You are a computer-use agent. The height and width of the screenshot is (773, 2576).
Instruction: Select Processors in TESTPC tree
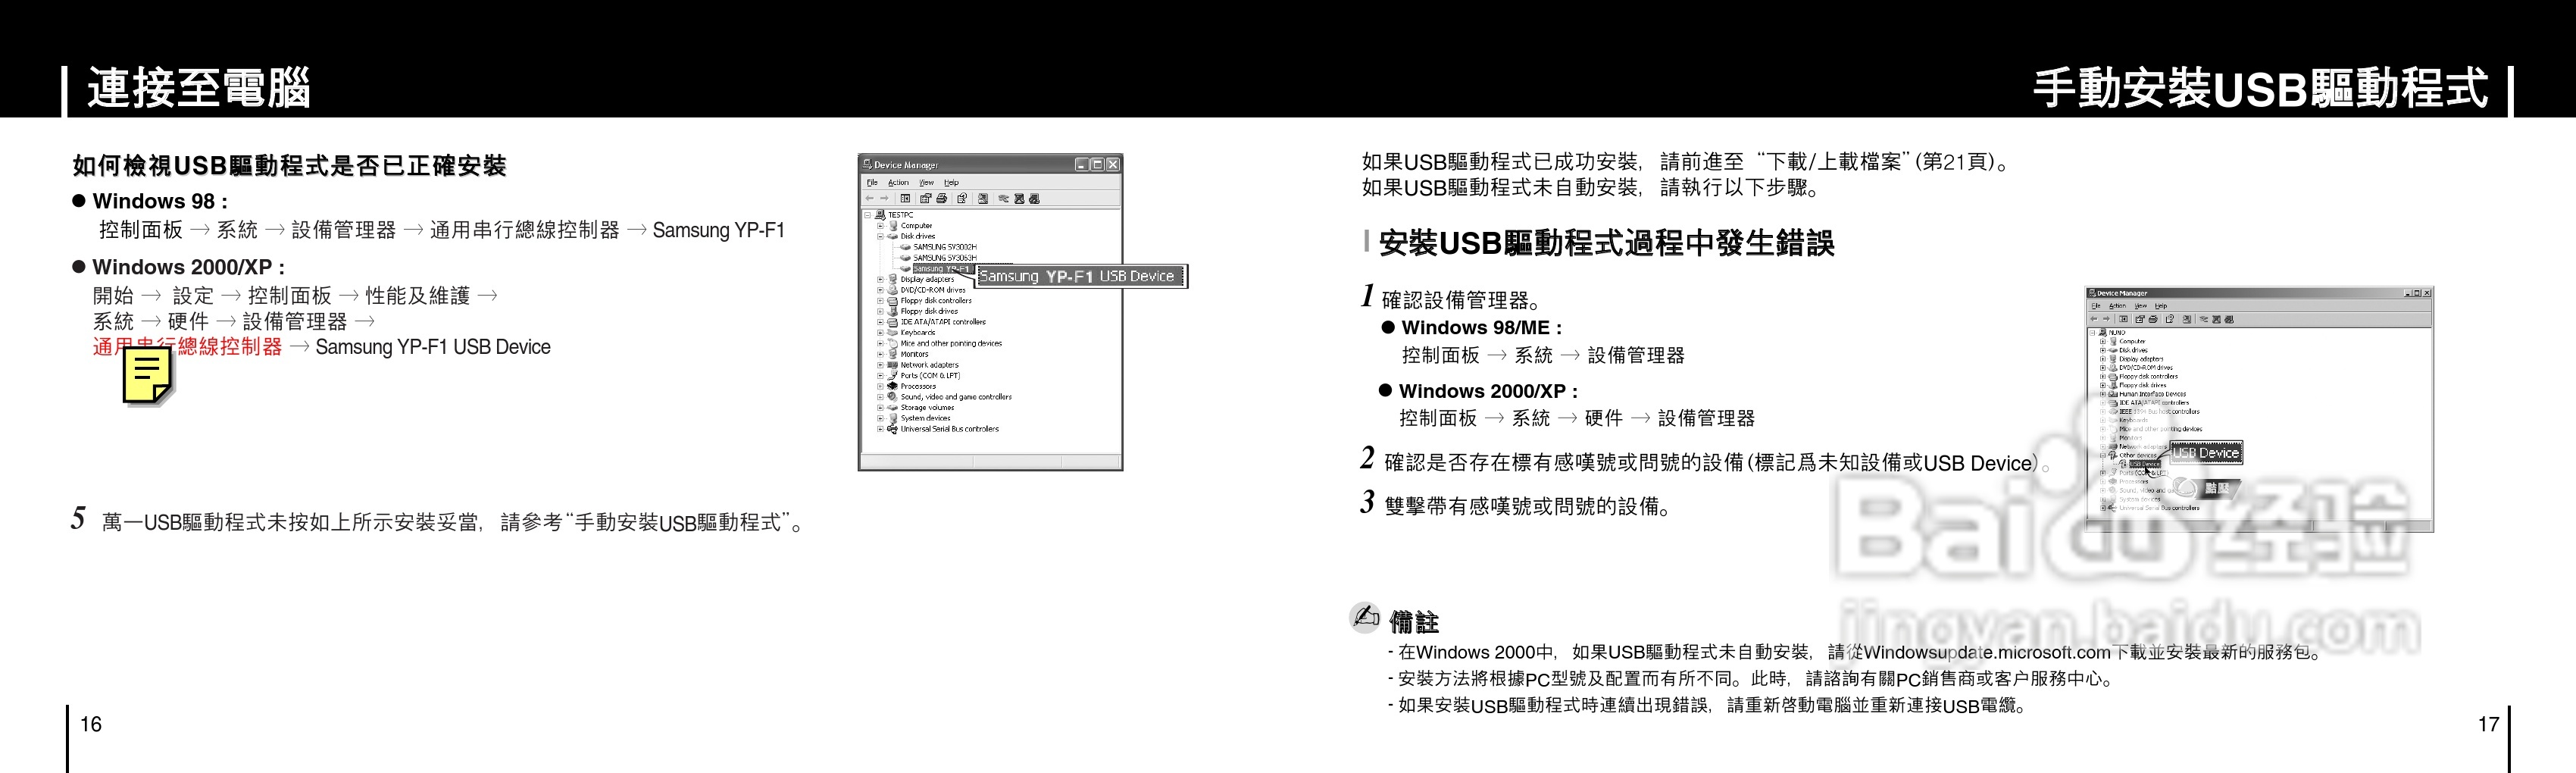pos(918,386)
